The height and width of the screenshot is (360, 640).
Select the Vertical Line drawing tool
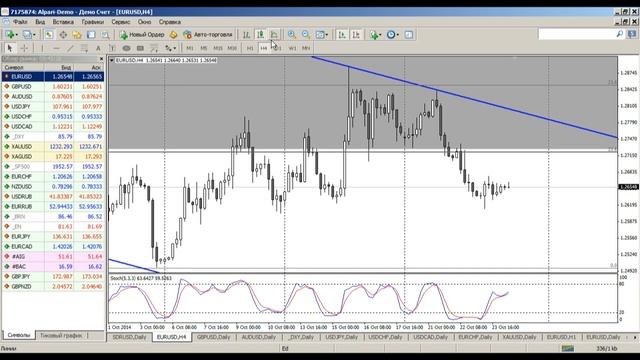click(42, 48)
